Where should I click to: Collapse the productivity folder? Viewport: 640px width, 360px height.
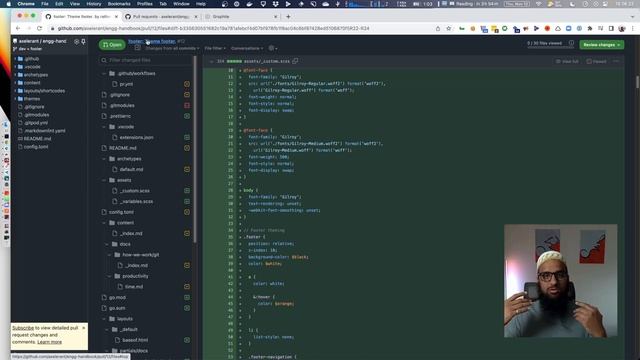click(110, 276)
